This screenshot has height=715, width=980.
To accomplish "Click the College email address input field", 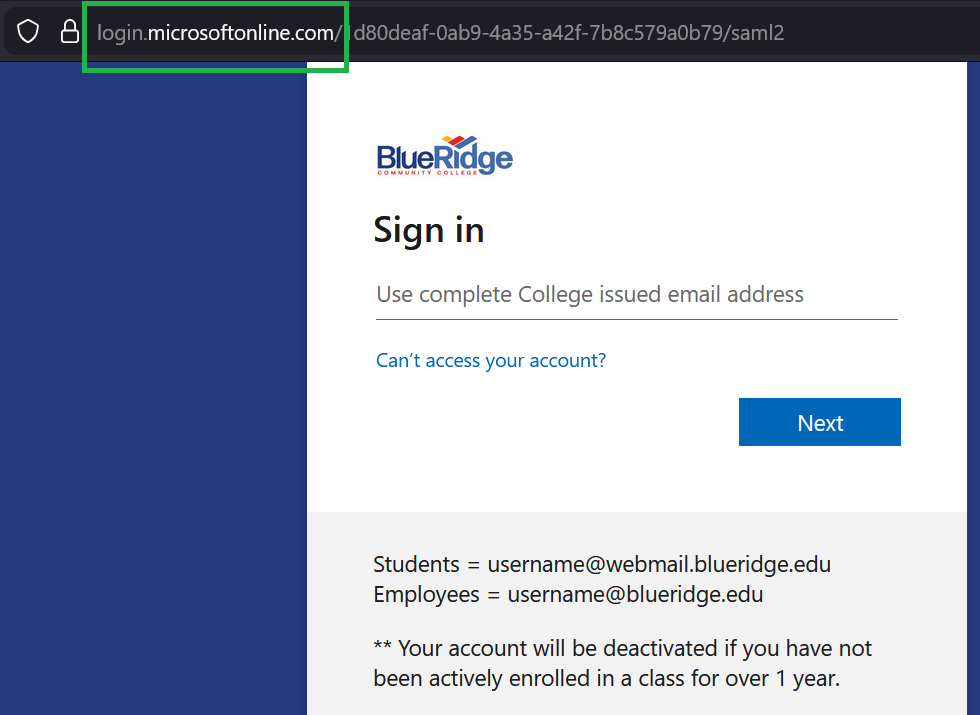I will click(x=636, y=294).
